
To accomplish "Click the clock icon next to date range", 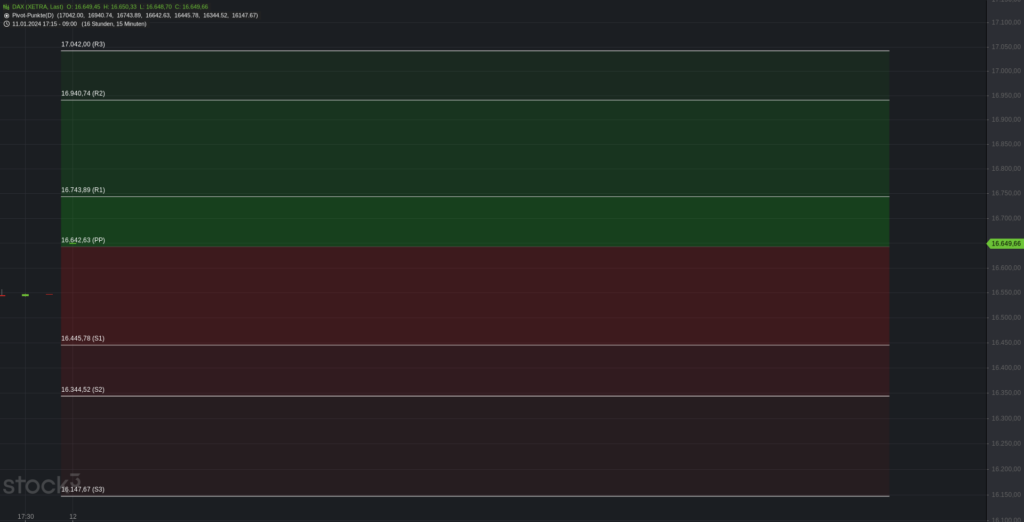I will [x=7, y=24].
